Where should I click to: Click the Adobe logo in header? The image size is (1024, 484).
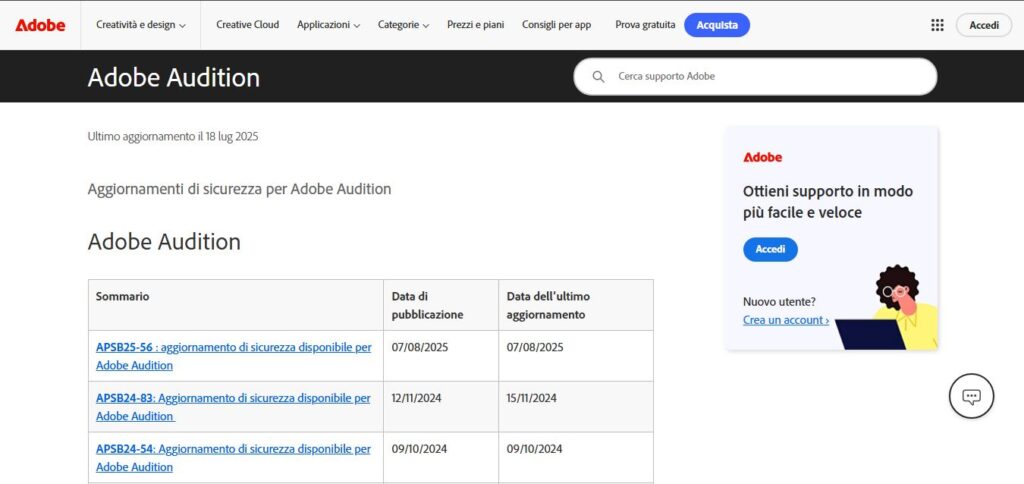click(x=40, y=25)
